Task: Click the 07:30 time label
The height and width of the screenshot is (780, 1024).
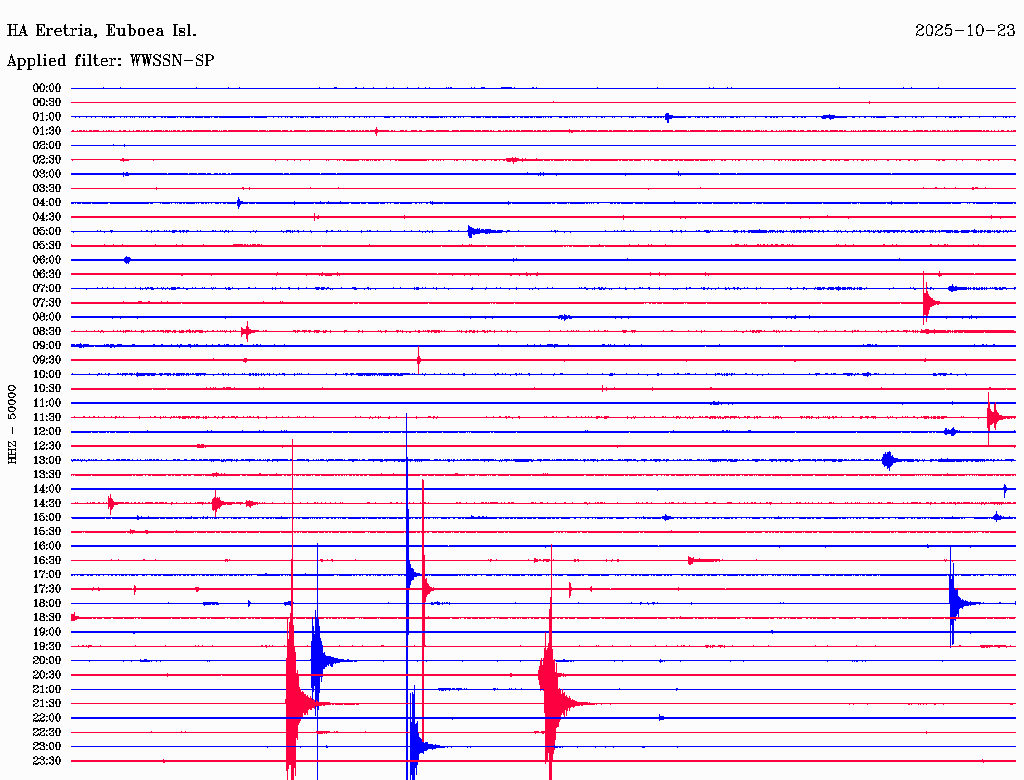Action: click(47, 303)
